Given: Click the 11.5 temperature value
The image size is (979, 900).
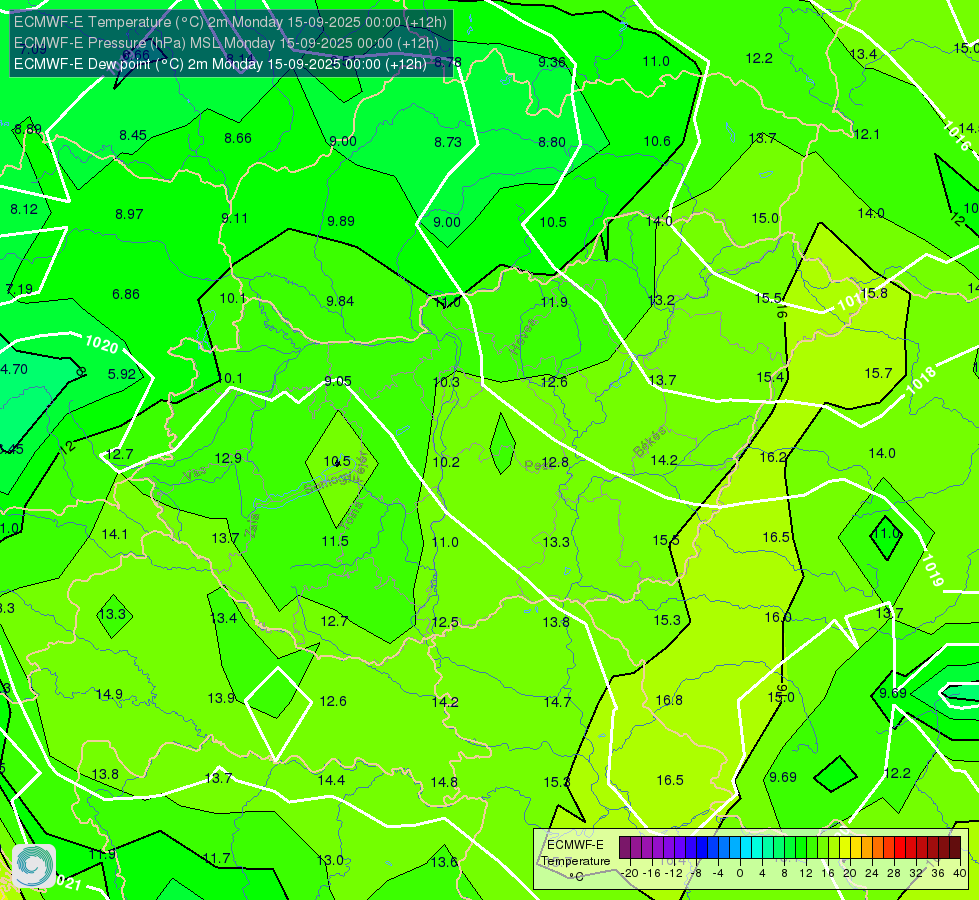Looking at the screenshot, I should pos(335,541).
